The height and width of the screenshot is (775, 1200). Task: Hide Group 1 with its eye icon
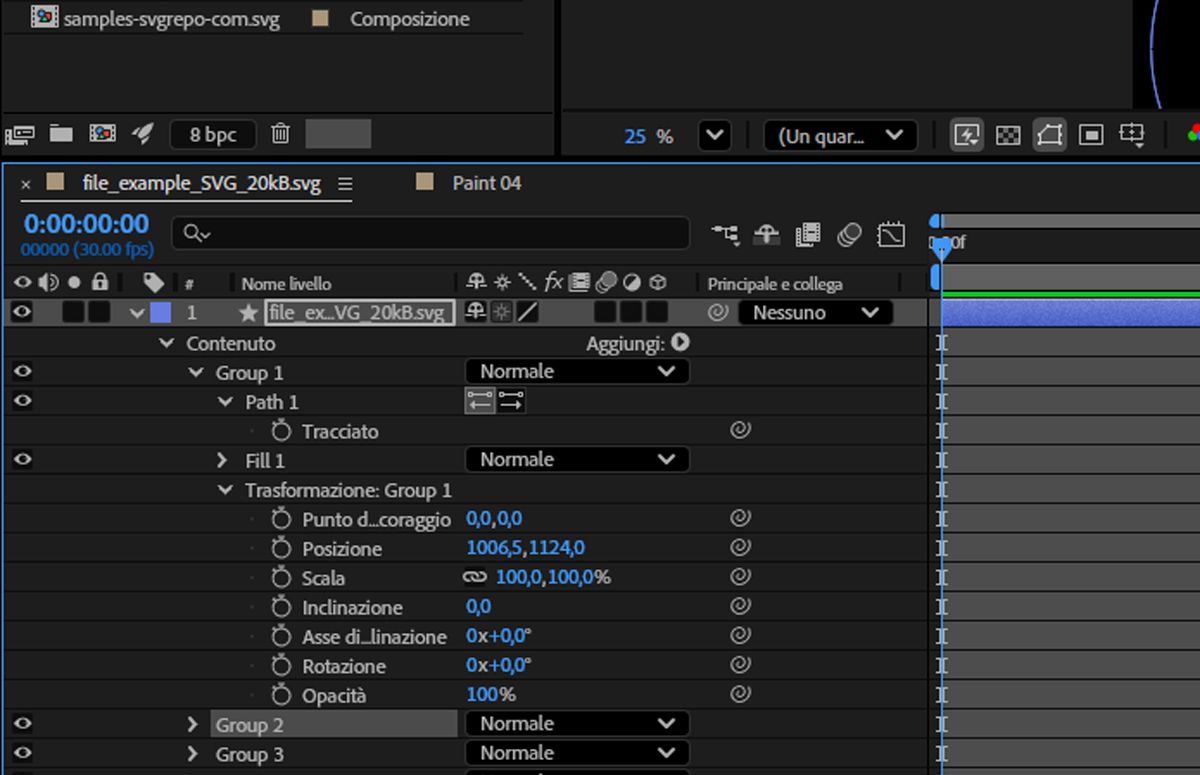click(22, 372)
